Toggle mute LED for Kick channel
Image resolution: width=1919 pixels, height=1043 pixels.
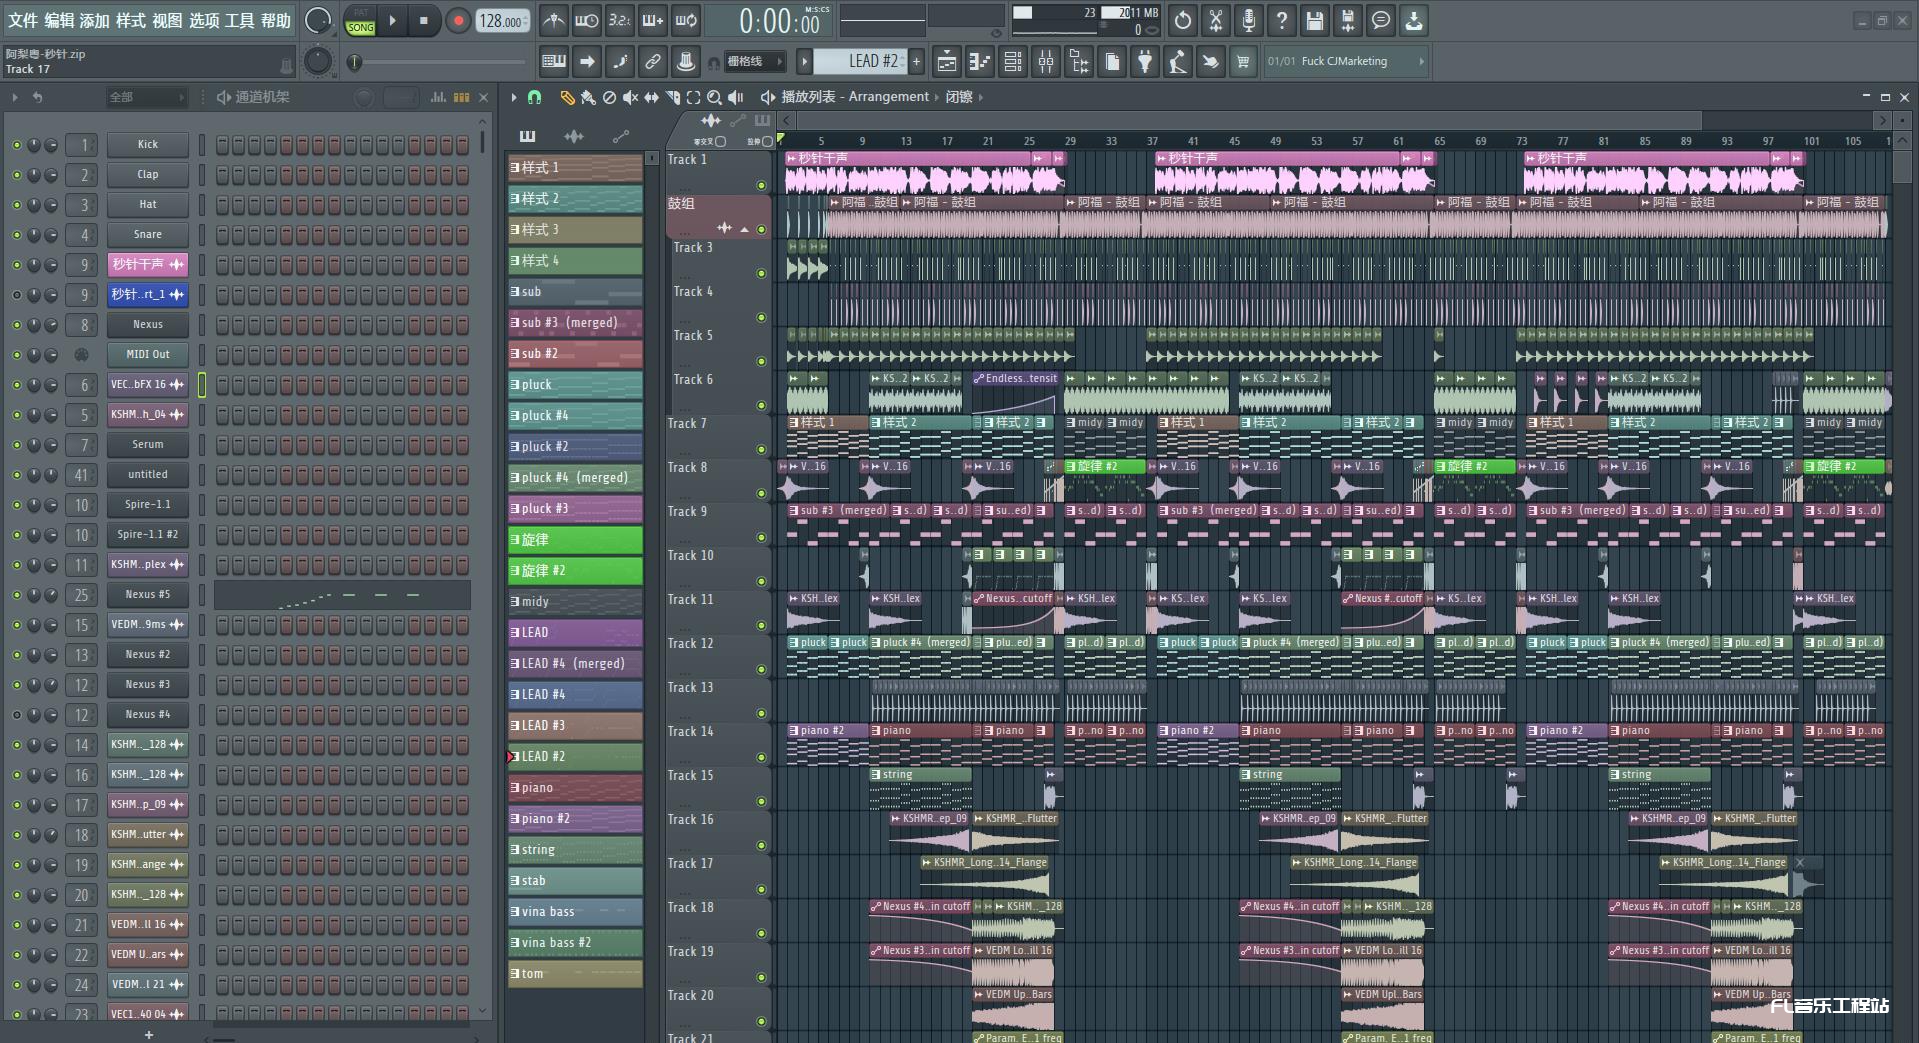click(x=16, y=145)
